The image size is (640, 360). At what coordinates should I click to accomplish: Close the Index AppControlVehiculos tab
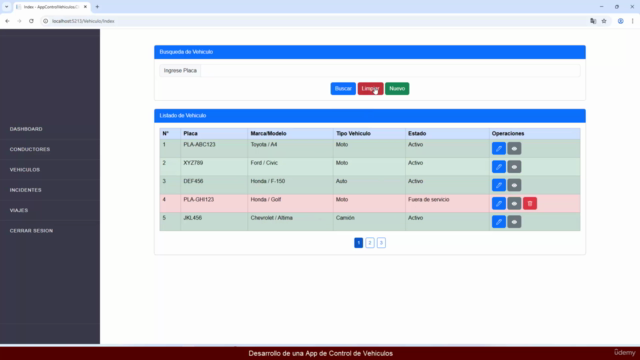pyautogui.click(x=85, y=7)
